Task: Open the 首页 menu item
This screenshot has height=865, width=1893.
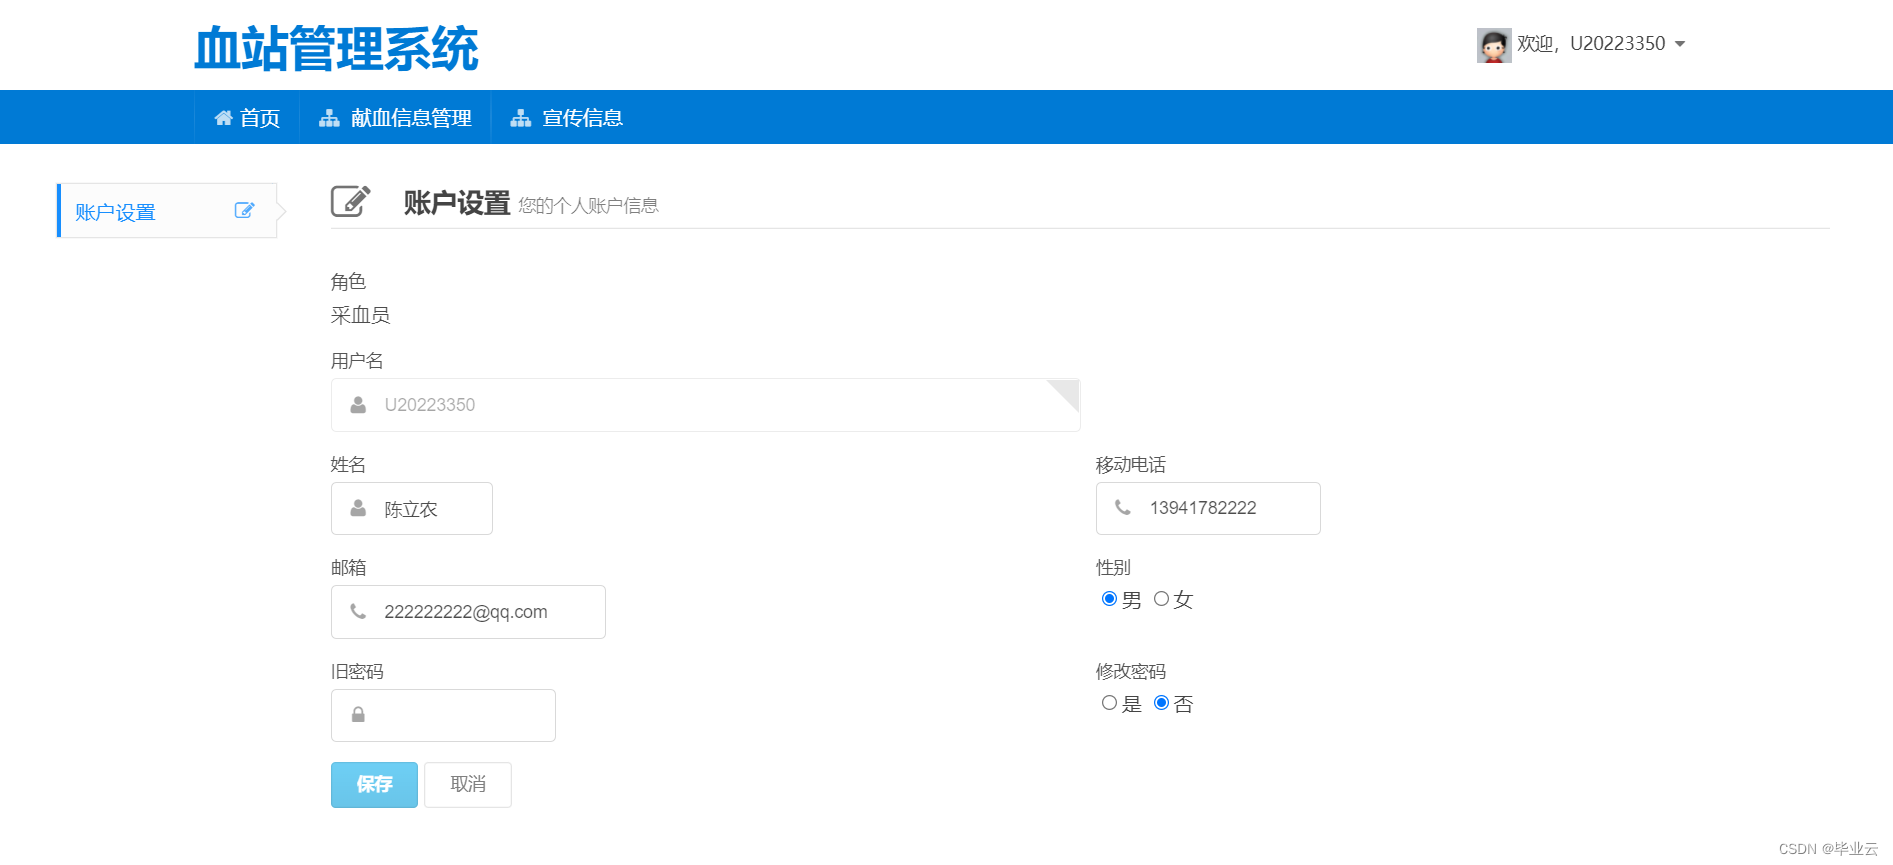Action: 247,118
